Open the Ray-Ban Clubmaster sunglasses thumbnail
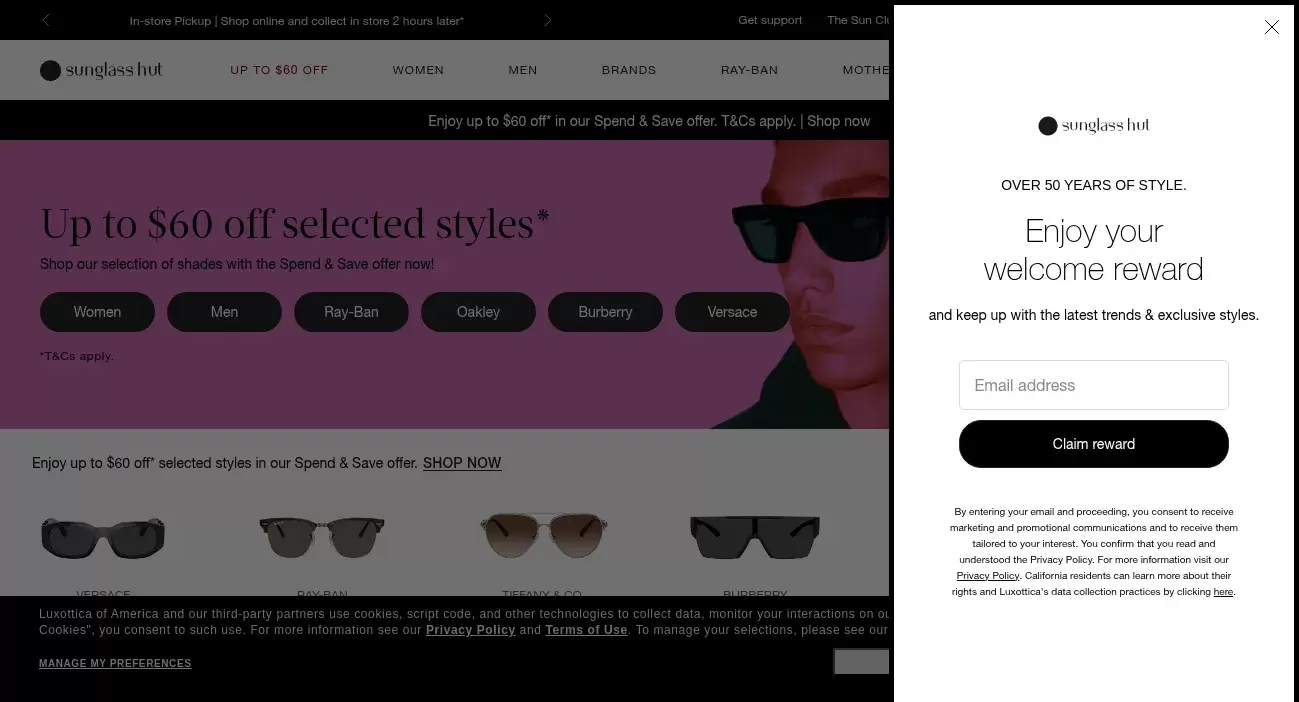The image size is (1299, 702). click(x=322, y=538)
